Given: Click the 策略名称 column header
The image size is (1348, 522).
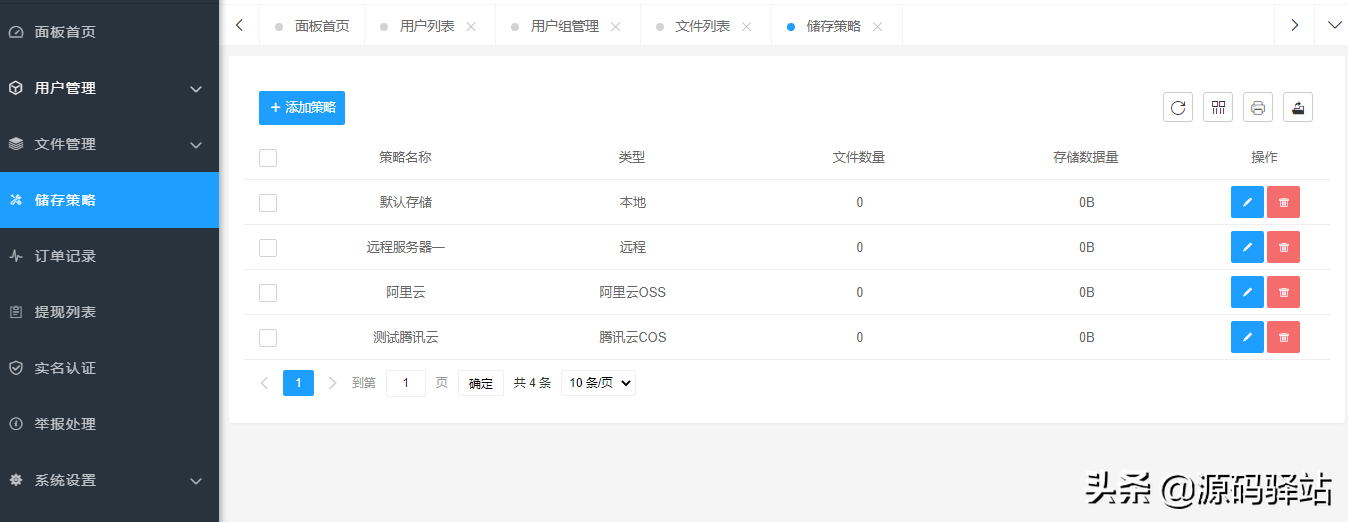Looking at the screenshot, I should point(405,157).
